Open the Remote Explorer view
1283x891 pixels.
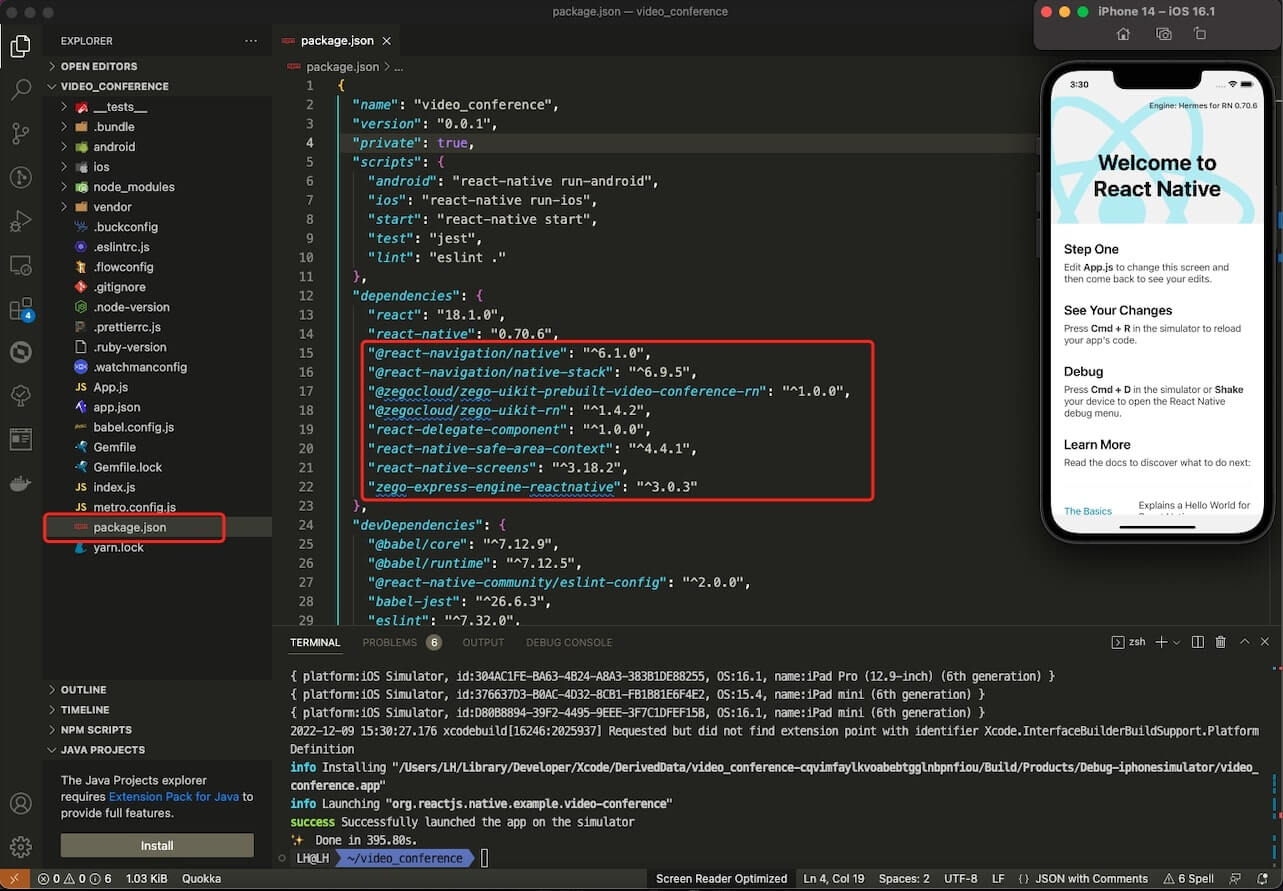coord(20,265)
